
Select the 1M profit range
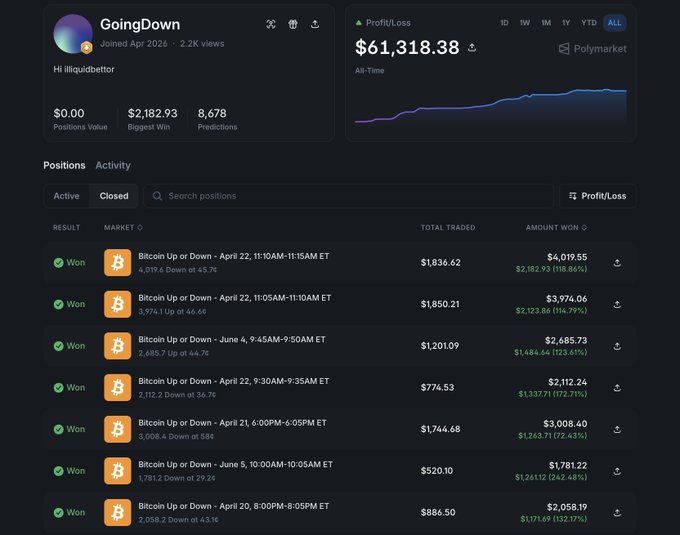[x=546, y=23]
